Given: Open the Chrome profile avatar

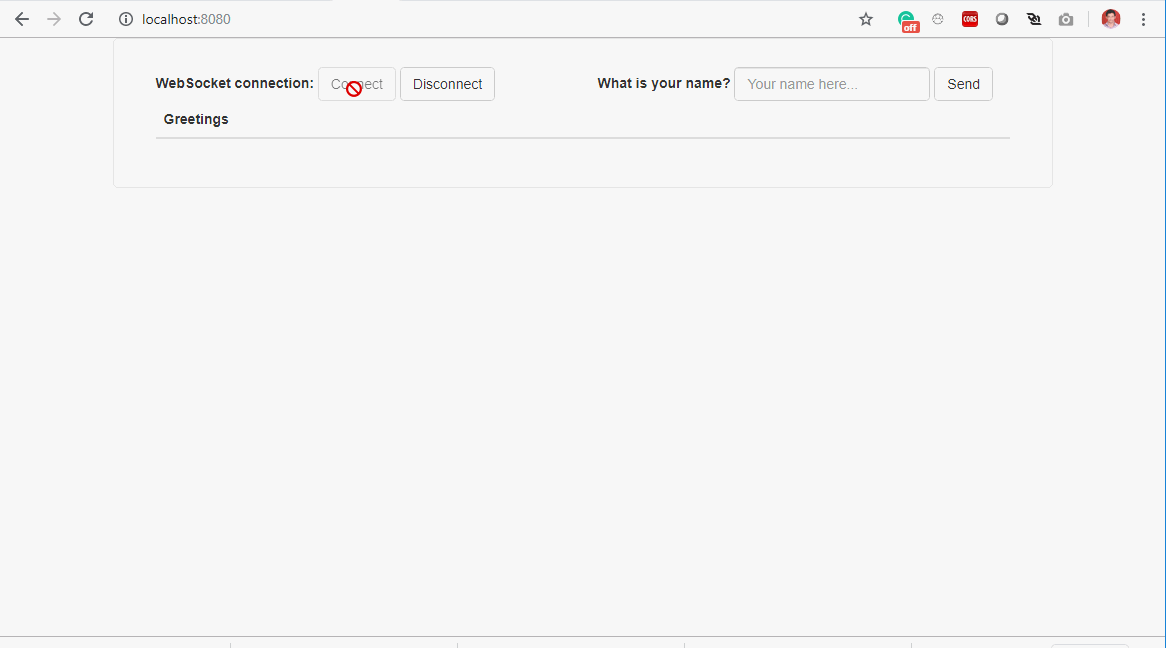Looking at the screenshot, I should pyautogui.click(x=1111, y=19).
